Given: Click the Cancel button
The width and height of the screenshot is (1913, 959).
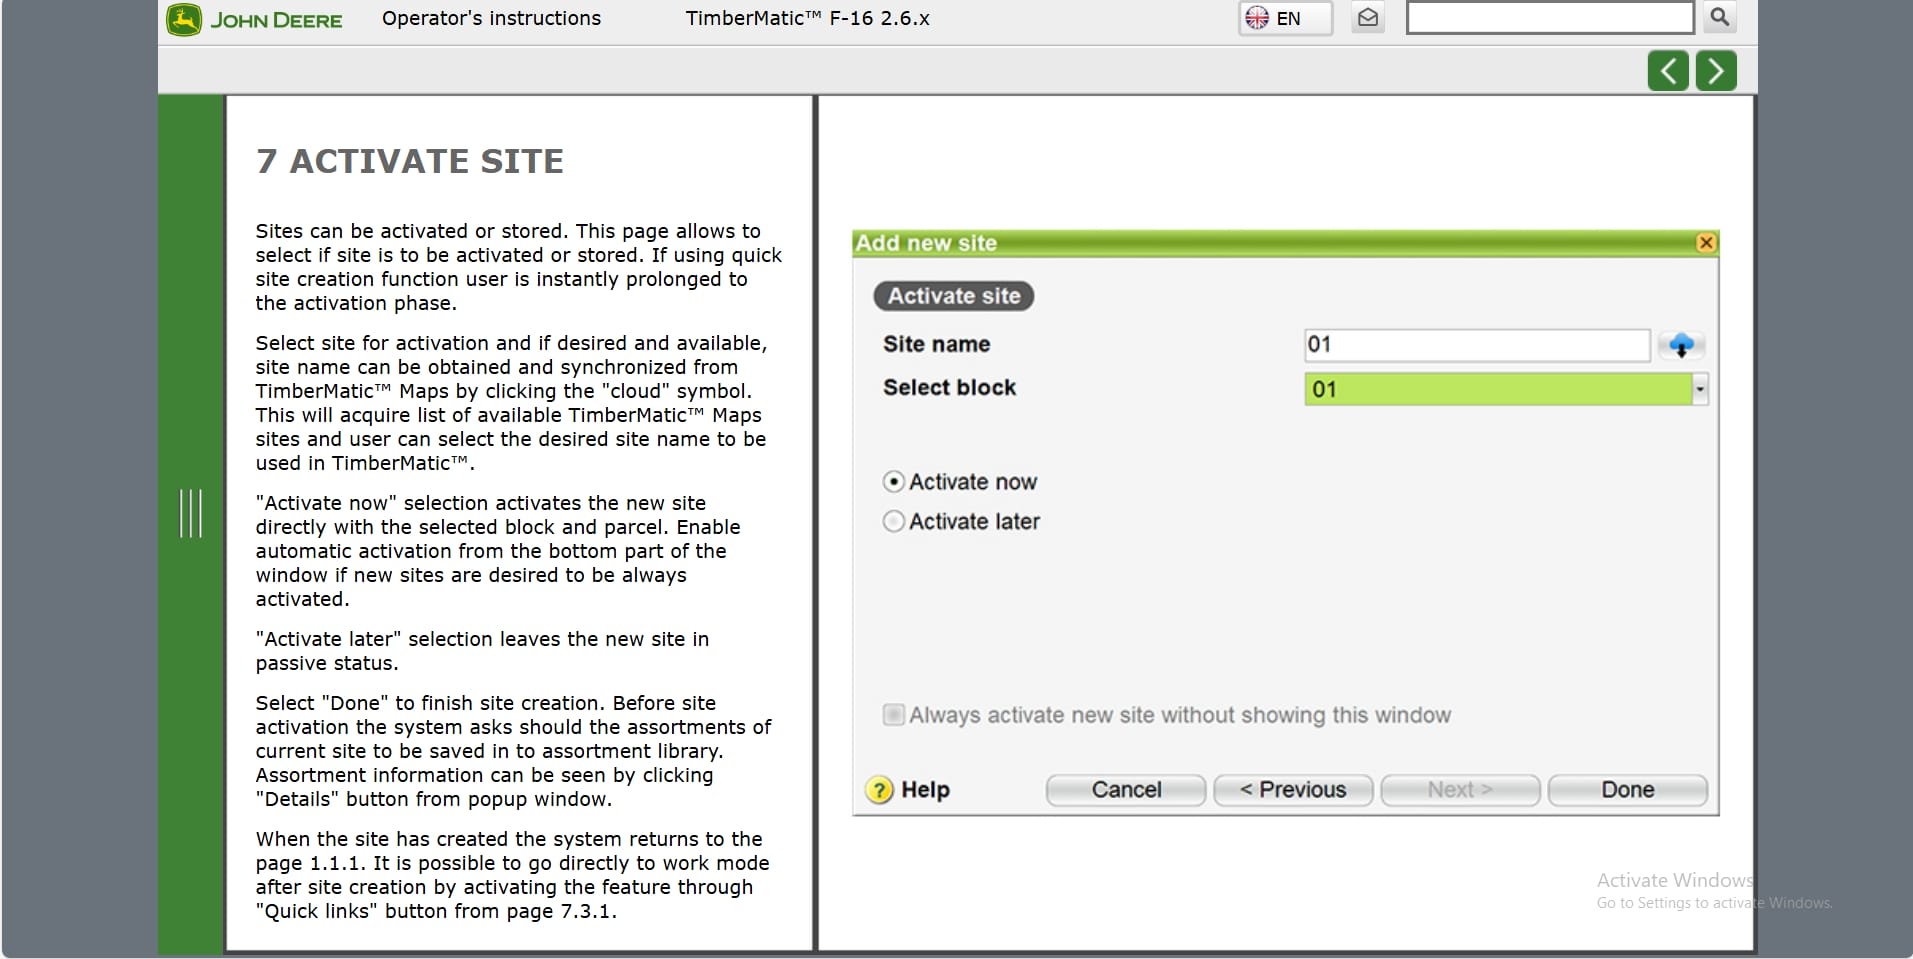Looking at the screenshot, I should pos(1126,790).
